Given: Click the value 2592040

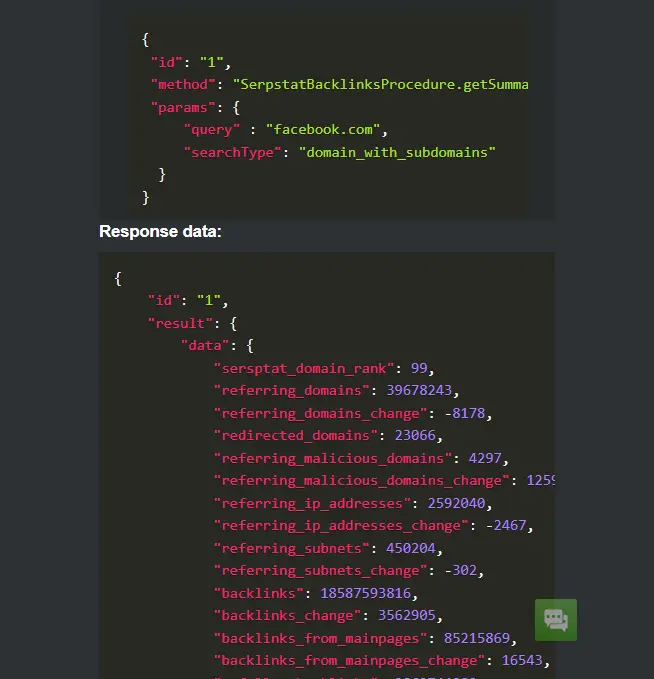Looking at the screenshot, I should click(456, 503).
